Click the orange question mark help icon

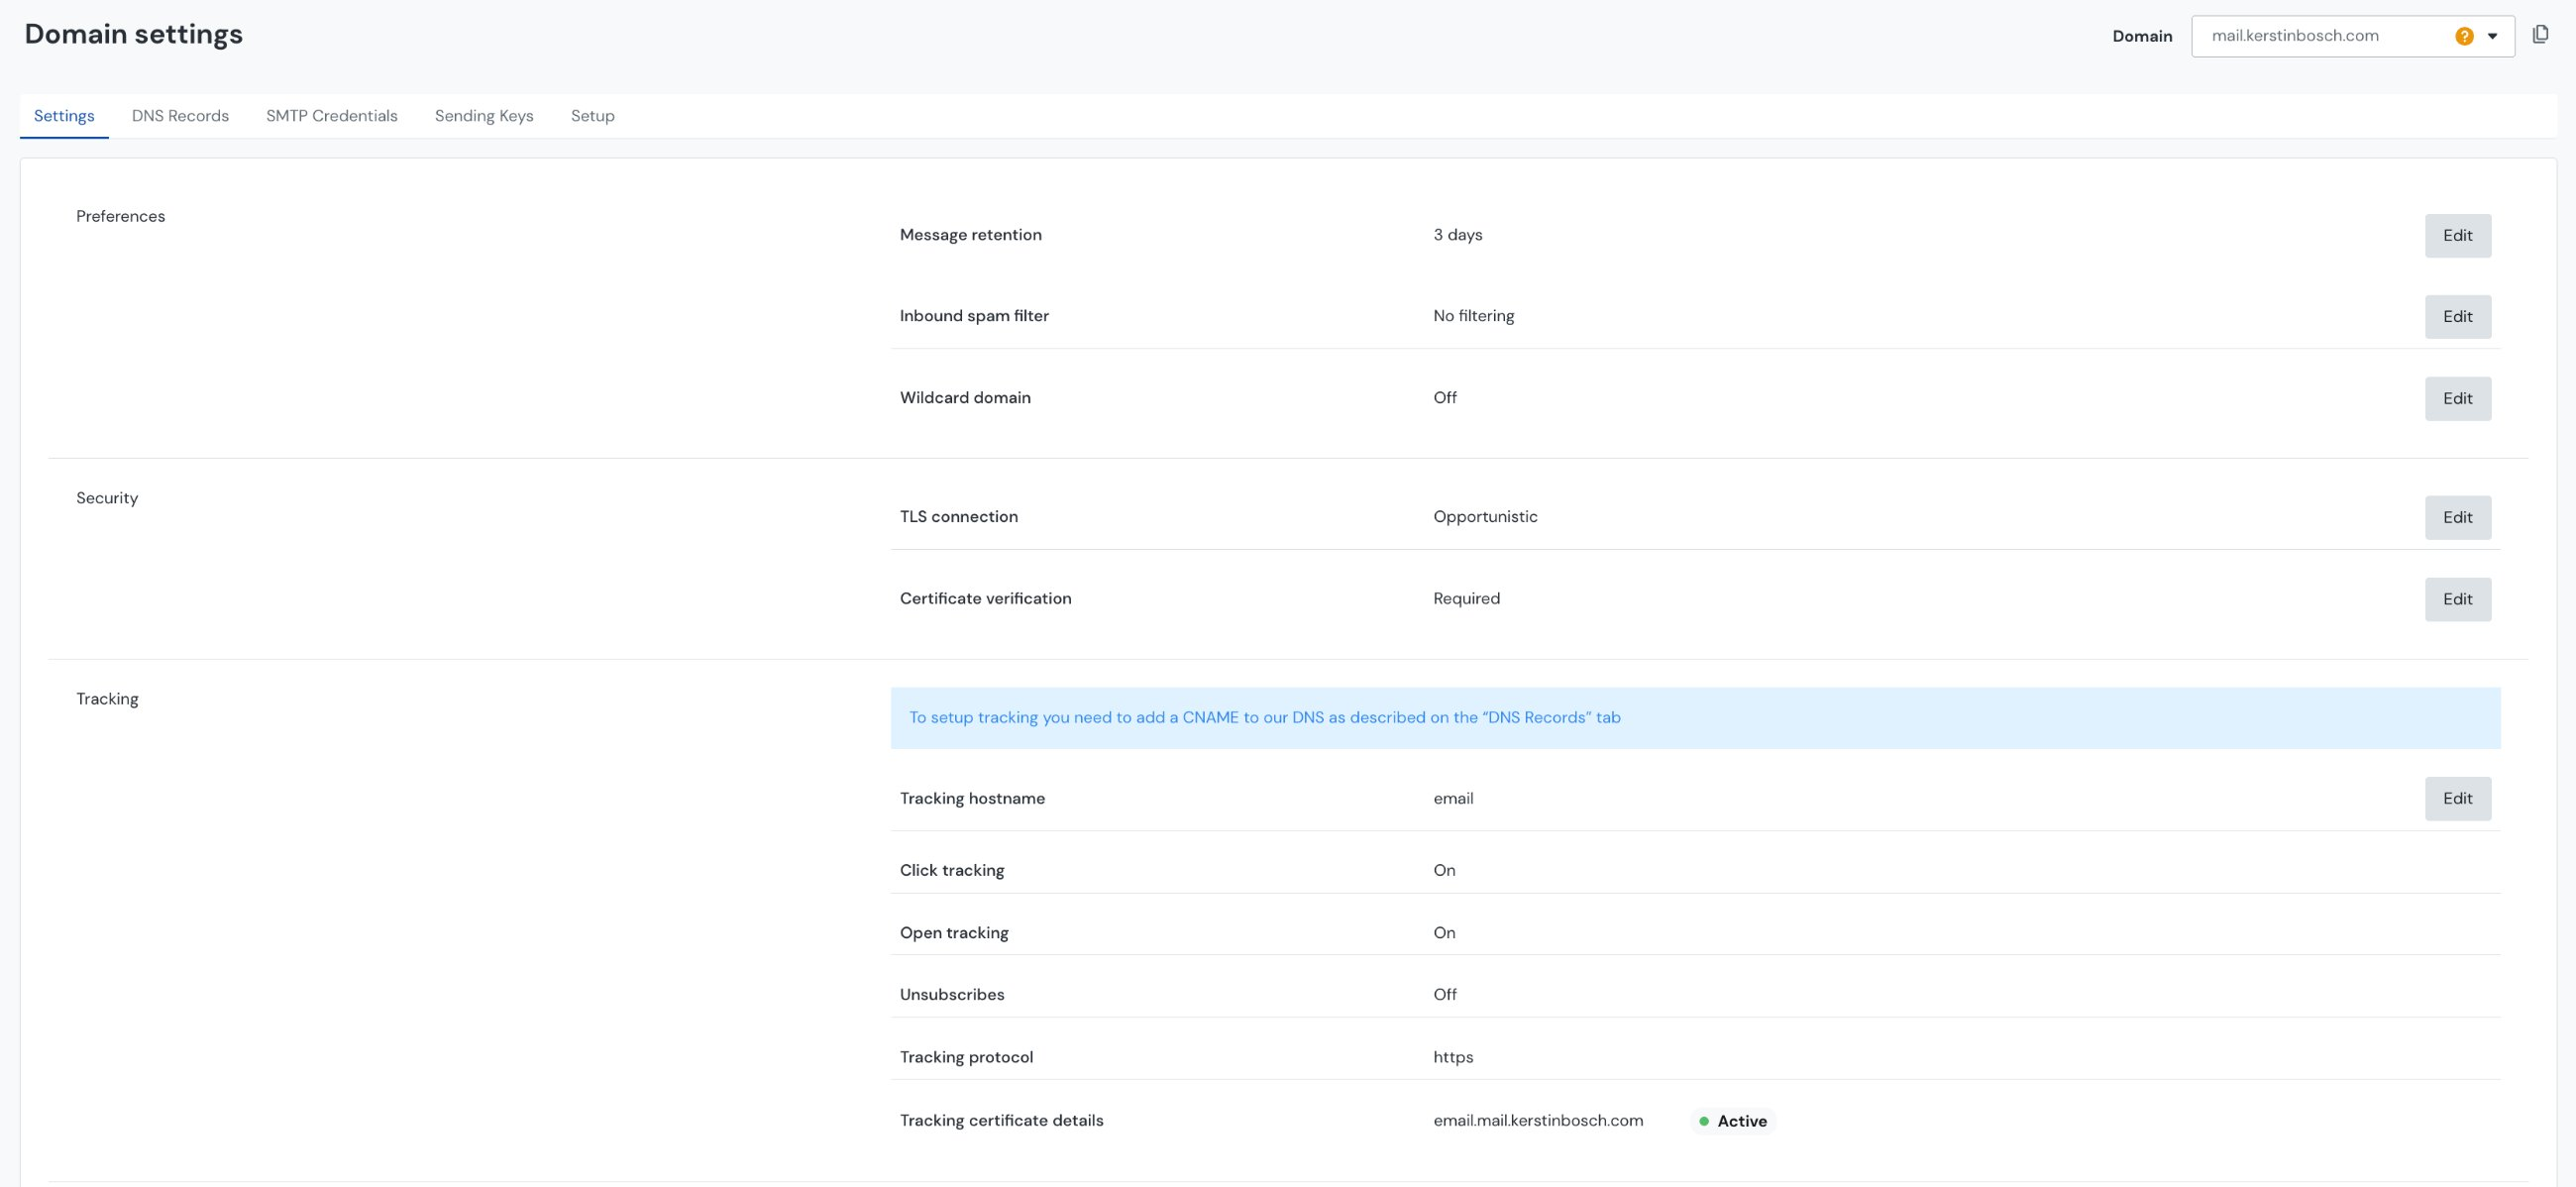pos(2464,36)
